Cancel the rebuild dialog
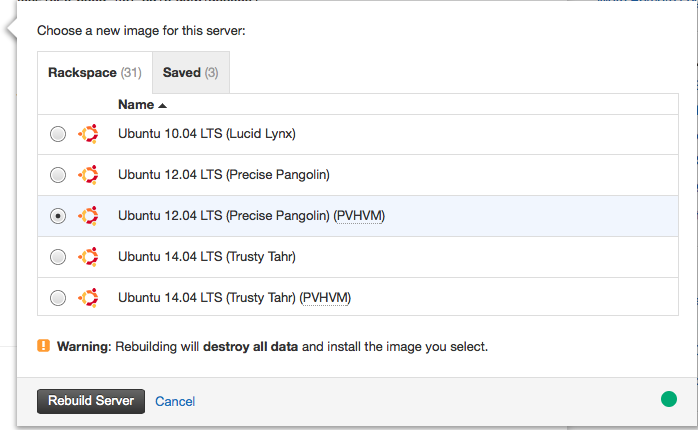 point(175,402)
